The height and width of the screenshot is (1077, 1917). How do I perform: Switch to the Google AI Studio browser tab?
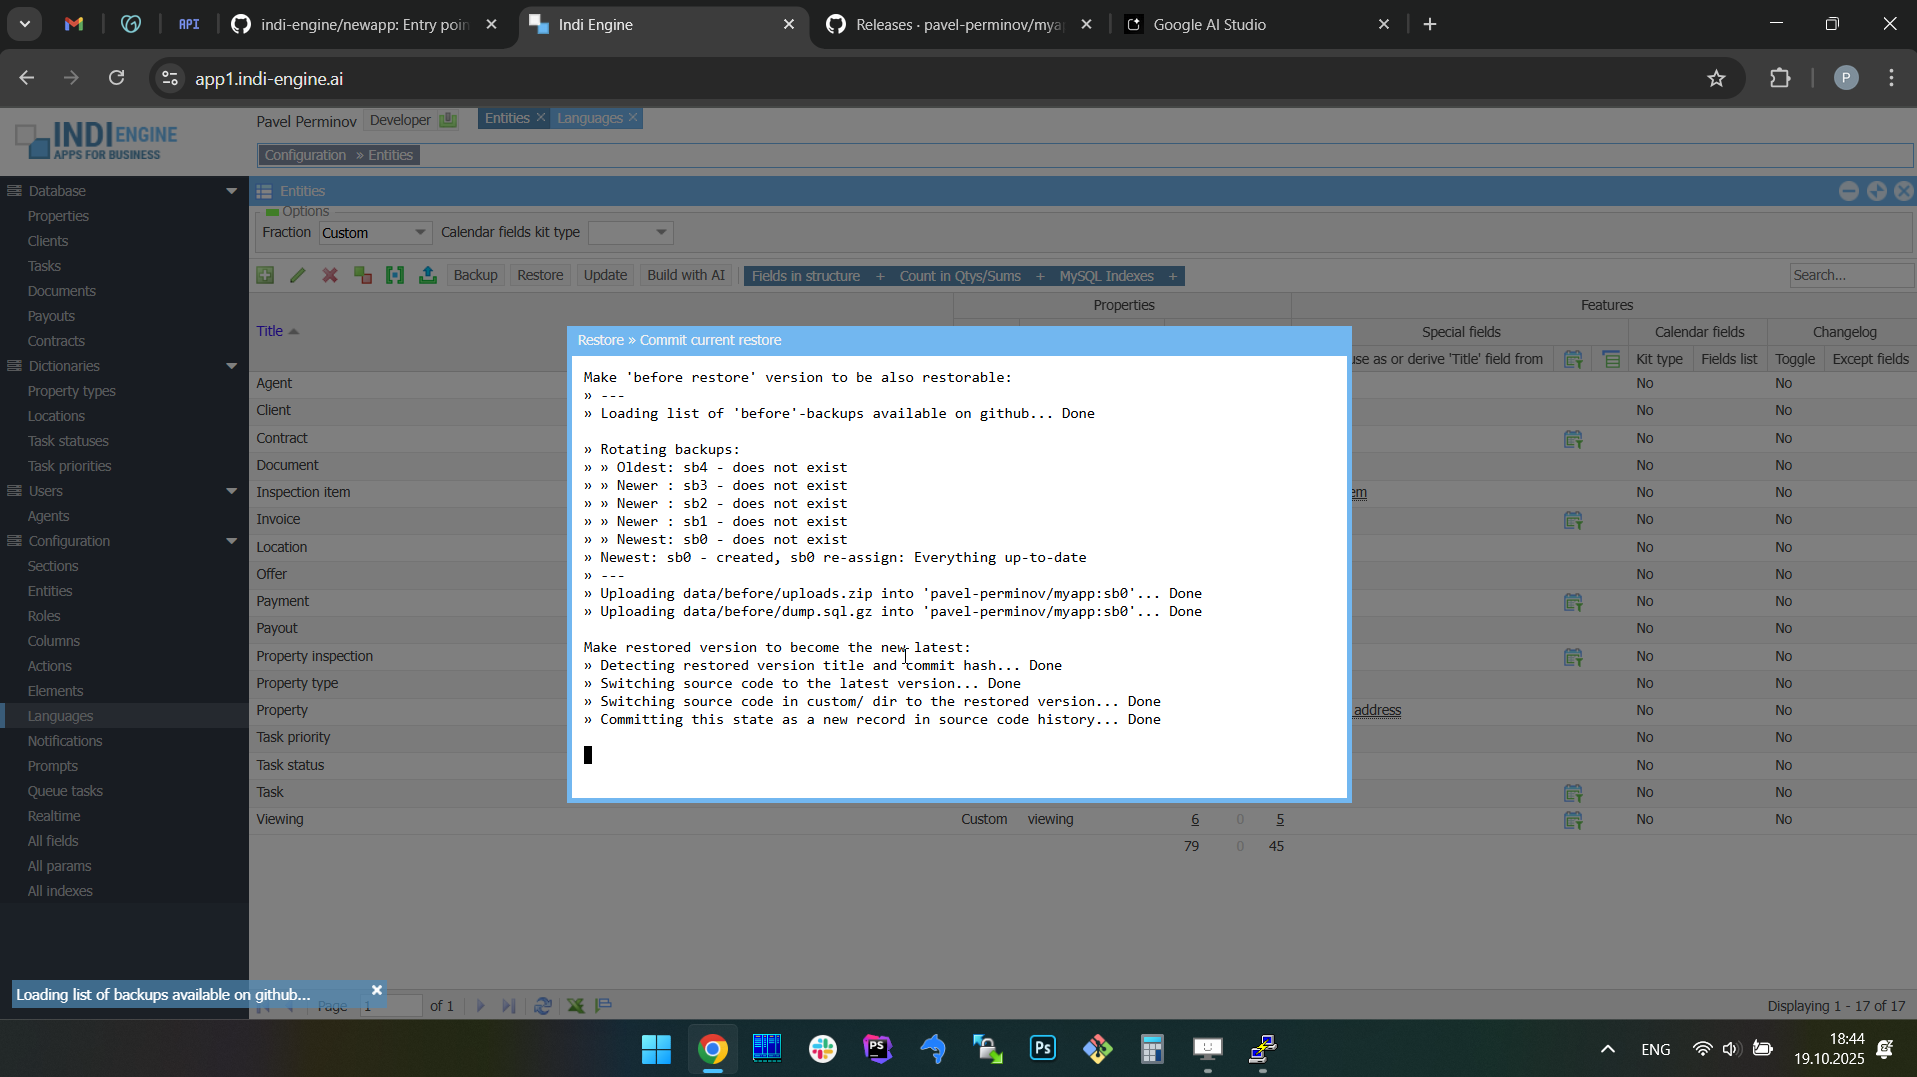1209,25
